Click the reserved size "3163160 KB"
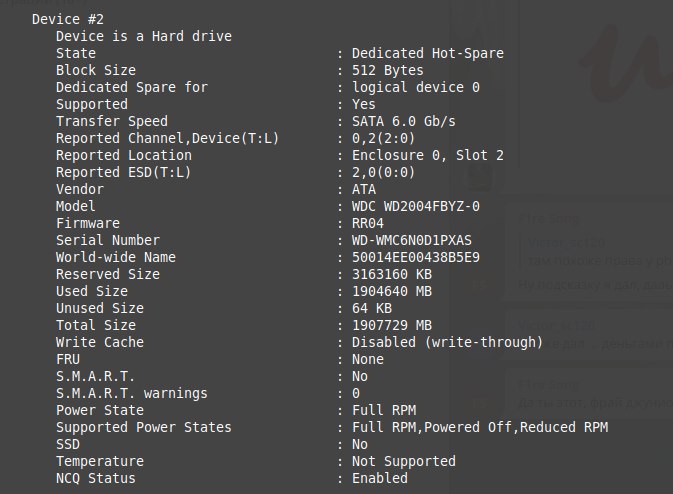673x494 pixels. [392, 274]
